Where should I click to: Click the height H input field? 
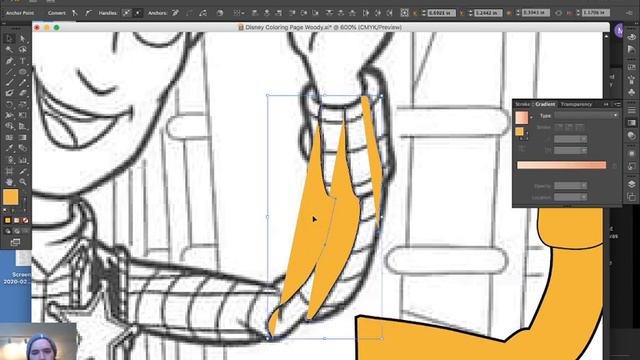click(596, 13)
